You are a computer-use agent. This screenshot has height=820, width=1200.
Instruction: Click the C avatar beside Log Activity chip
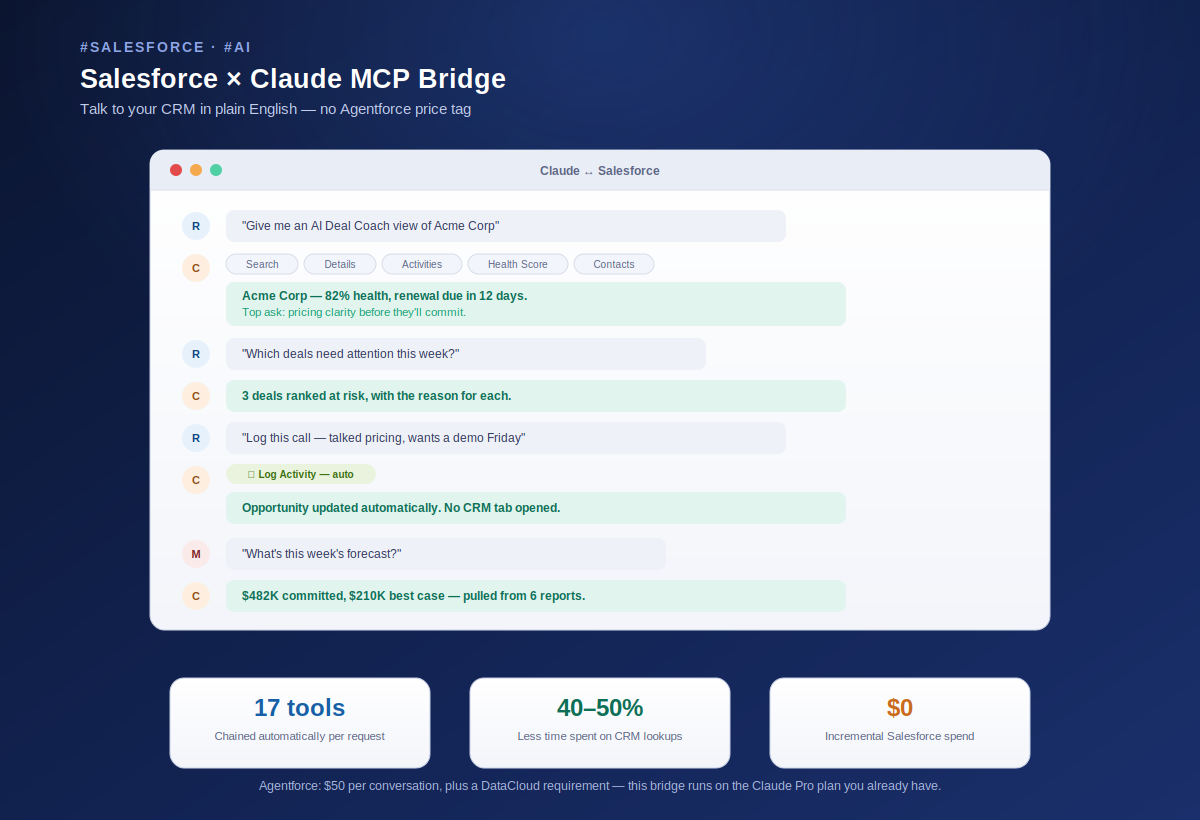196,480
